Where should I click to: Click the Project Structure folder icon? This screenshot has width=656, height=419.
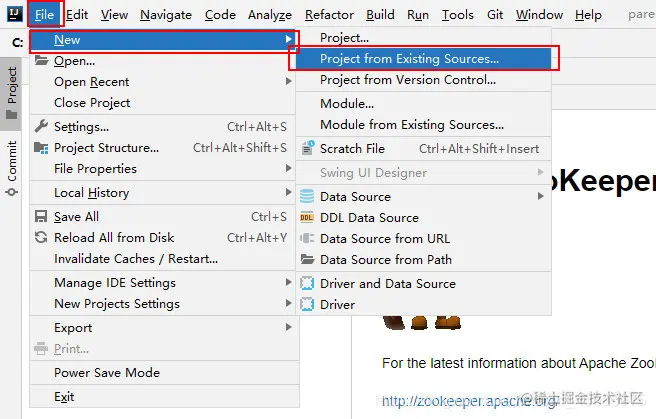(x=41, y=148)
